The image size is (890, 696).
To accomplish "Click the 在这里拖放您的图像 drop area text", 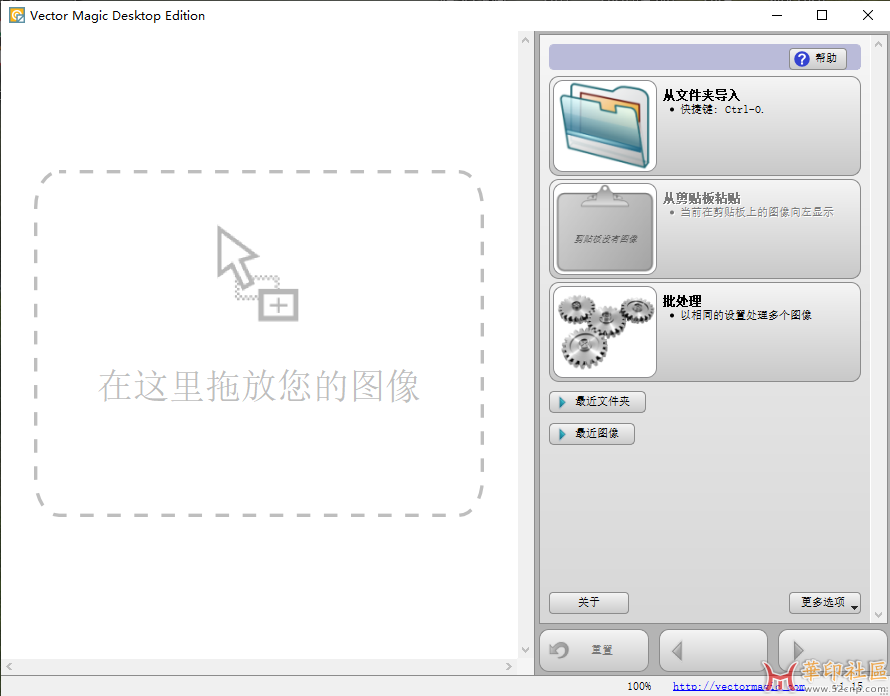I will [x=259, y=386].
